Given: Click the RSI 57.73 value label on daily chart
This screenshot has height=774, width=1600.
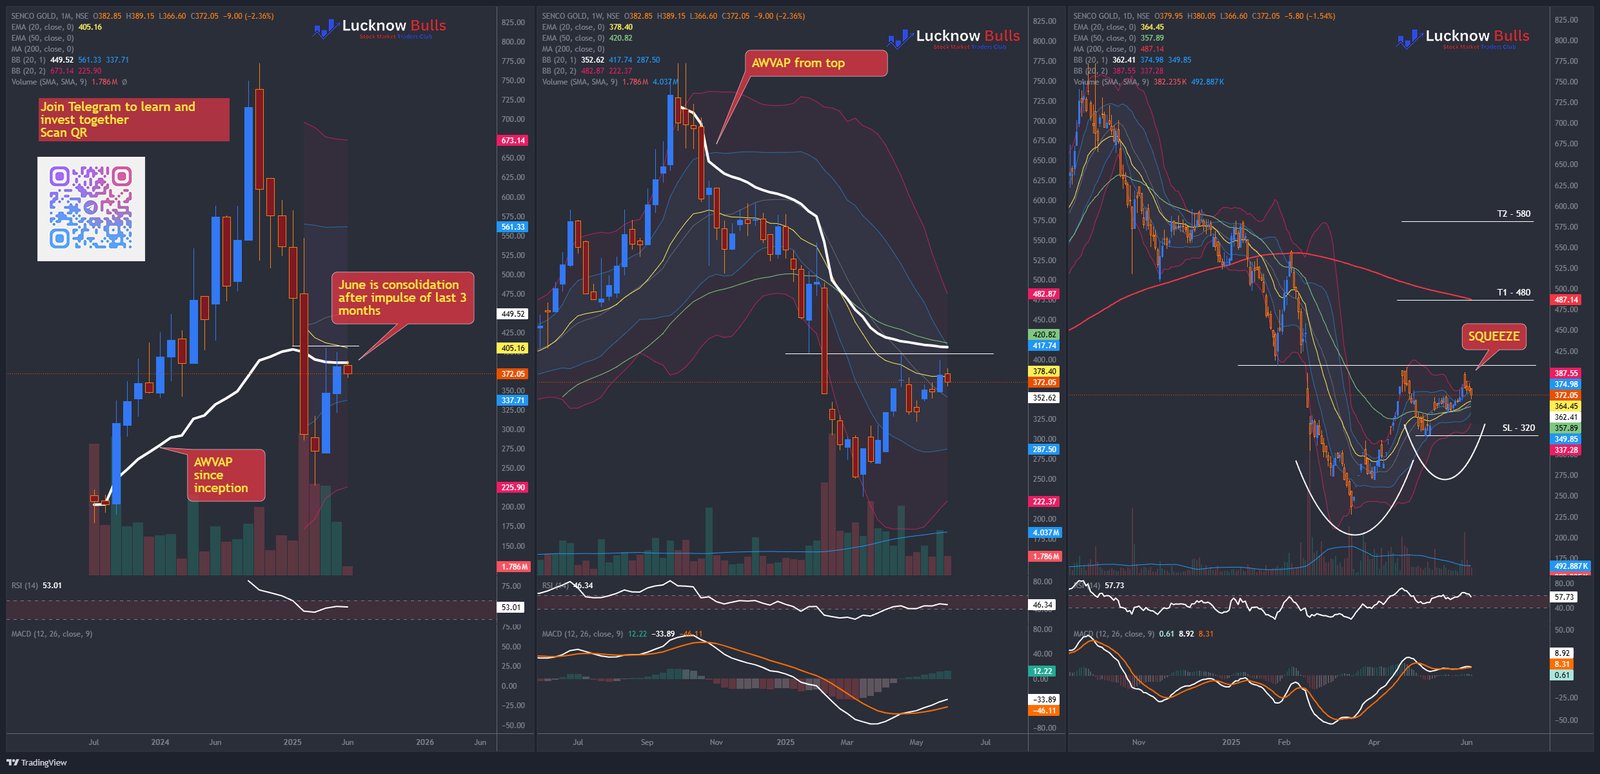Looking at the screenshot, I should [1563, 597].
